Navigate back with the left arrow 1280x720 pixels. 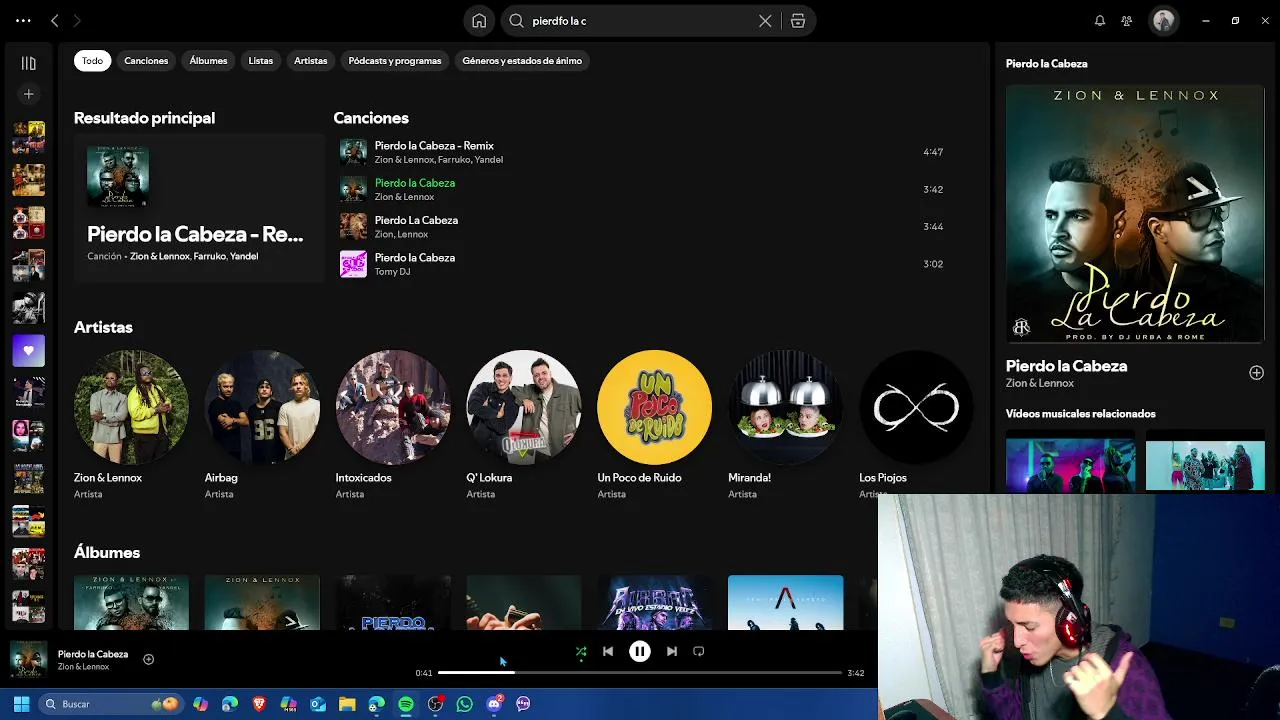coord(55,21)
